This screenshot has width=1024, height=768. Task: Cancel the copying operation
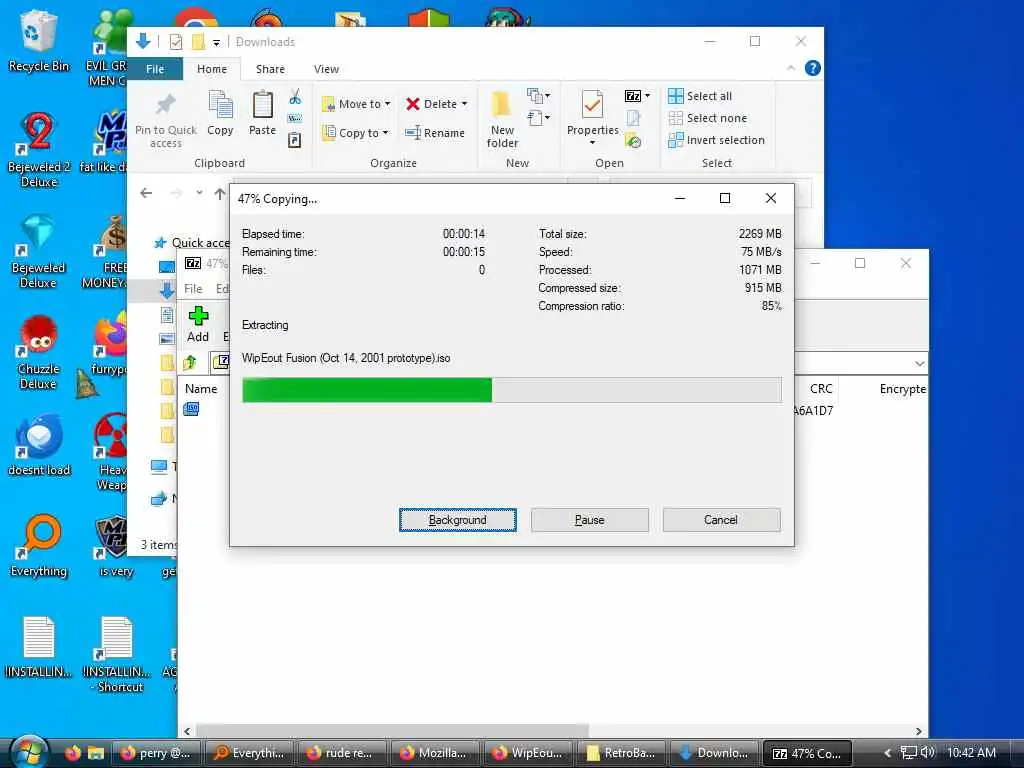tap(721, 520)
